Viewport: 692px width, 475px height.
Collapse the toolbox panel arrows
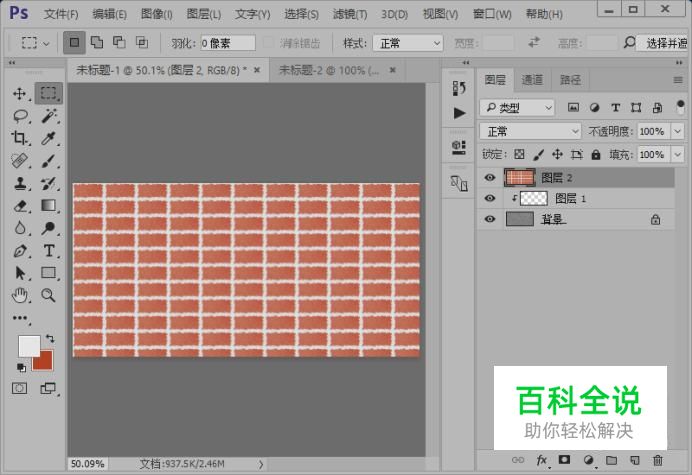12,63
